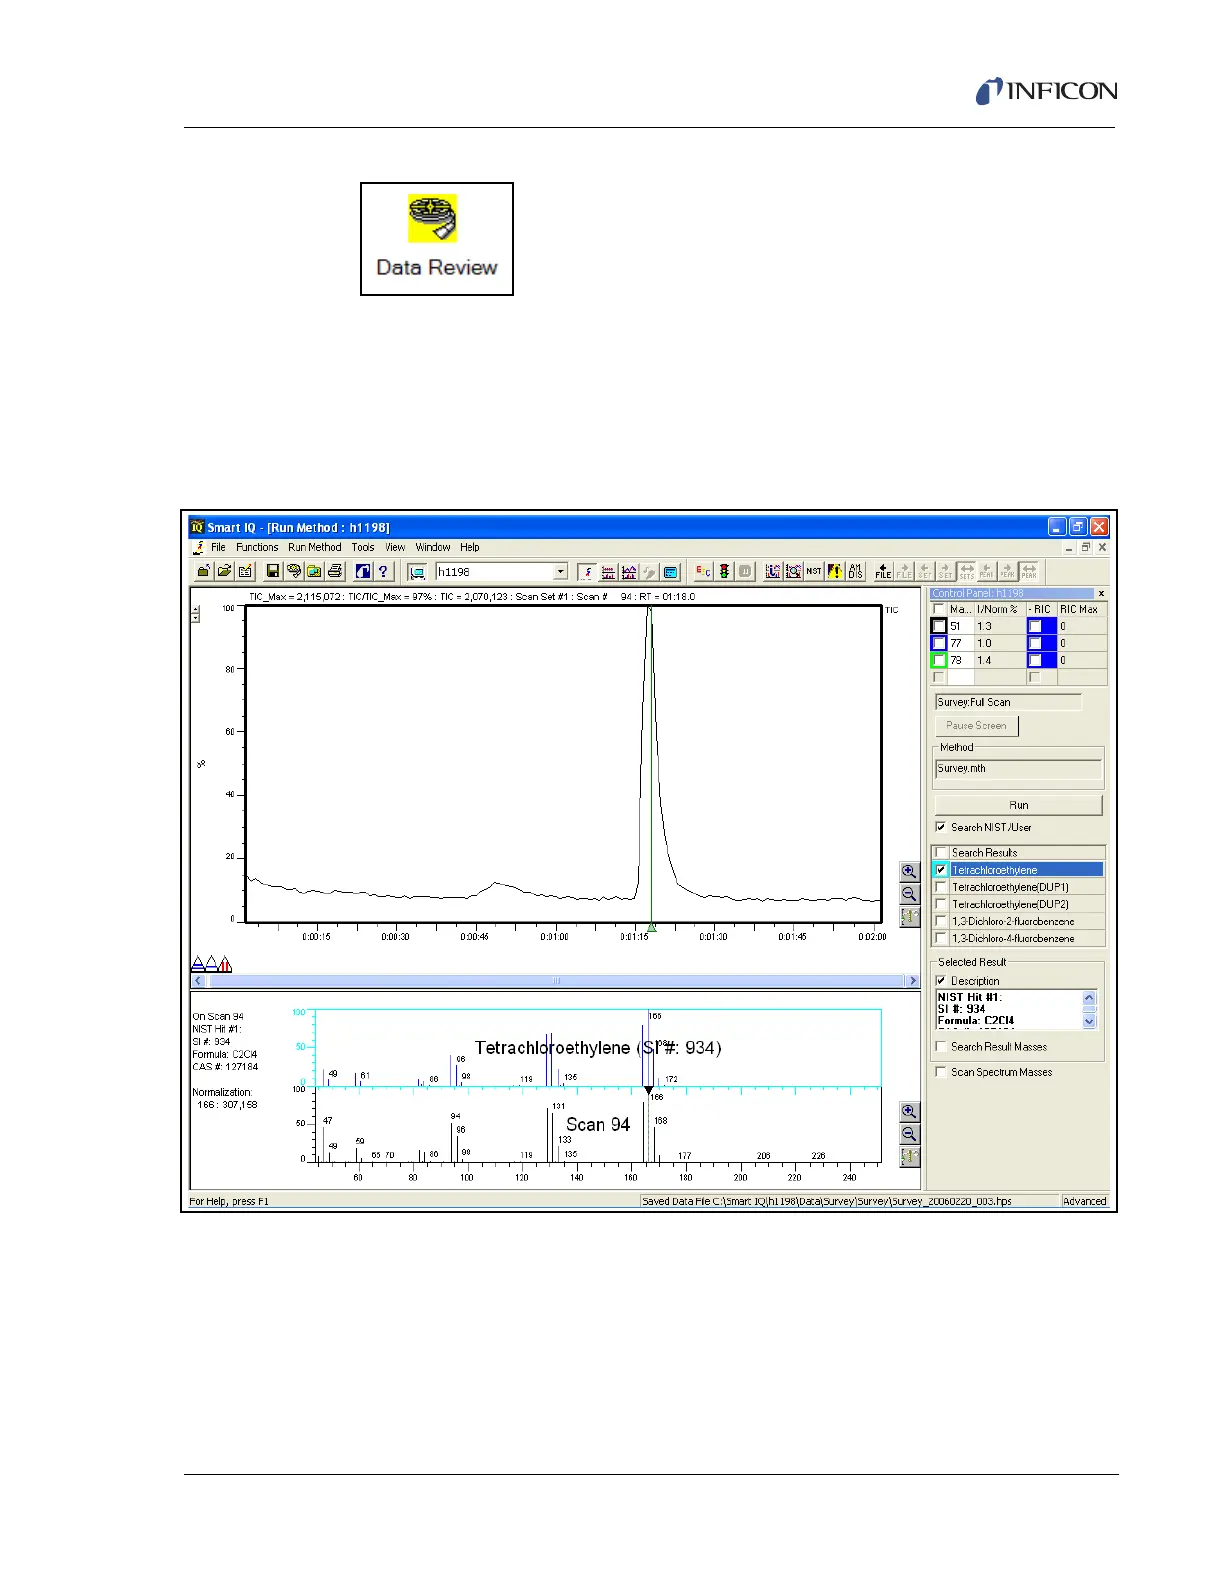Toggle the checkbox for mass 77
The height and width of the screenshot is (1584, 1222).
(939, 643)
